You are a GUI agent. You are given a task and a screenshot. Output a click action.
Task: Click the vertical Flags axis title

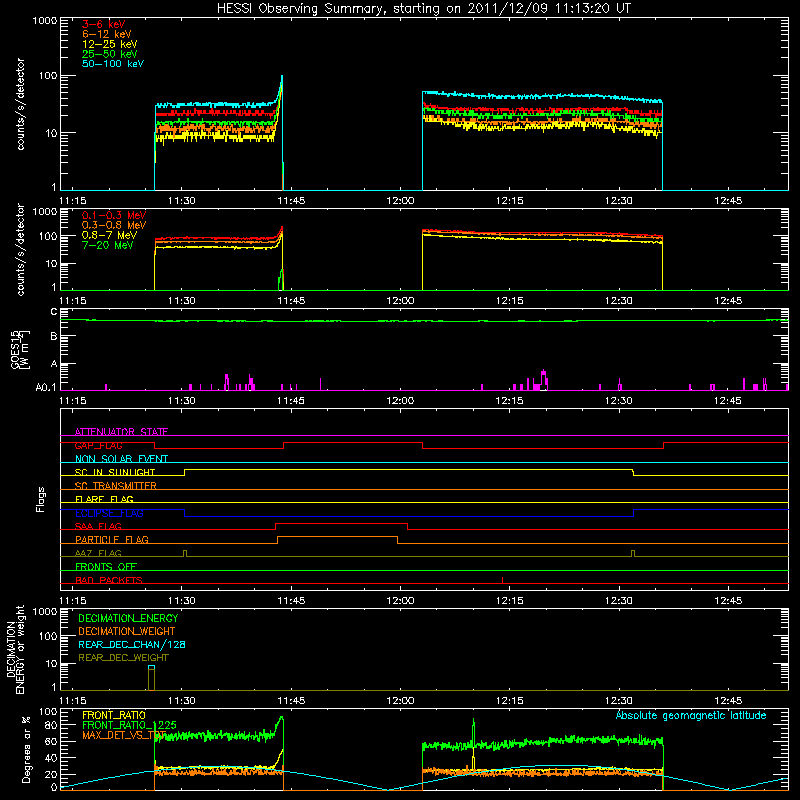(41, 499)
